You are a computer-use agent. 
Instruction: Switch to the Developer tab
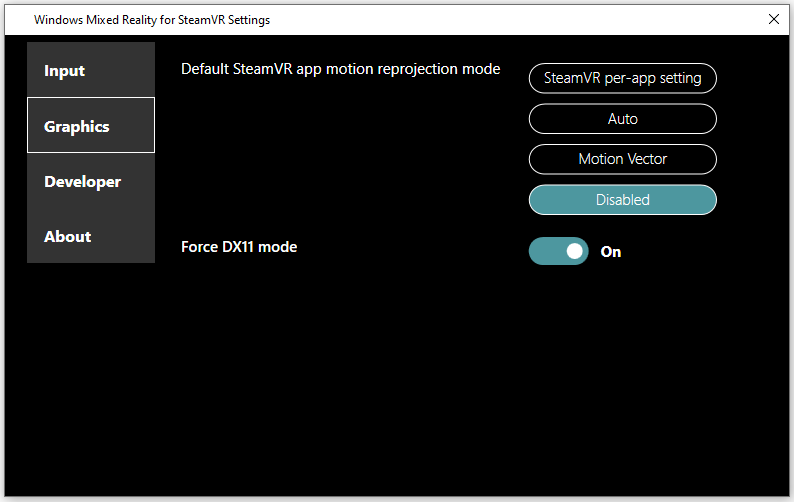click(x=91, y=181)
